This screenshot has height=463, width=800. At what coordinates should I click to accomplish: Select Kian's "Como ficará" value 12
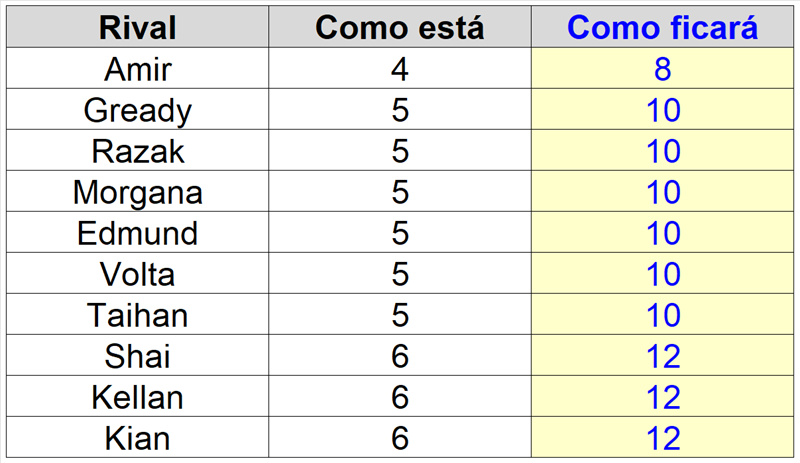662,438
